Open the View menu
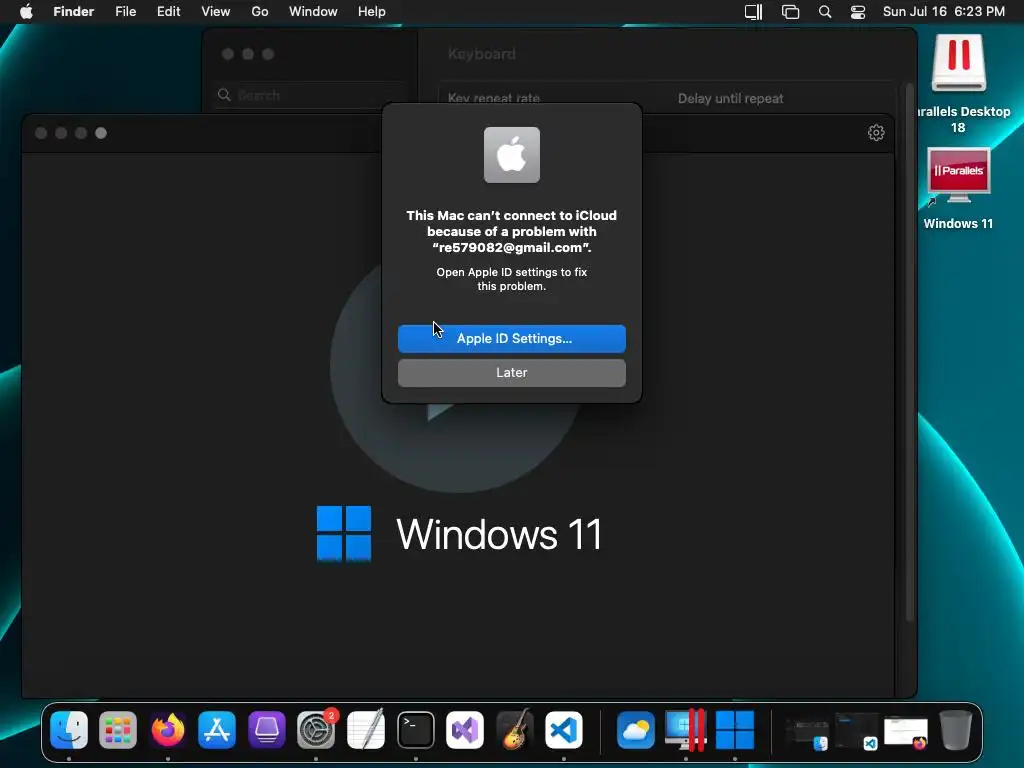 (216, 12)
